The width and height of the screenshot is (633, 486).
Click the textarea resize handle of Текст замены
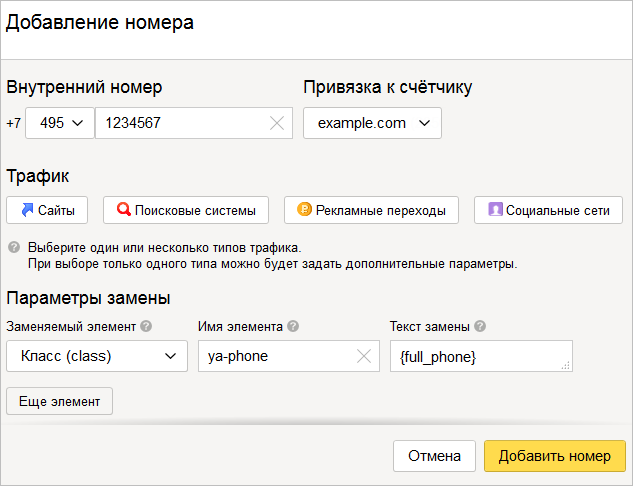pos(566,365)
